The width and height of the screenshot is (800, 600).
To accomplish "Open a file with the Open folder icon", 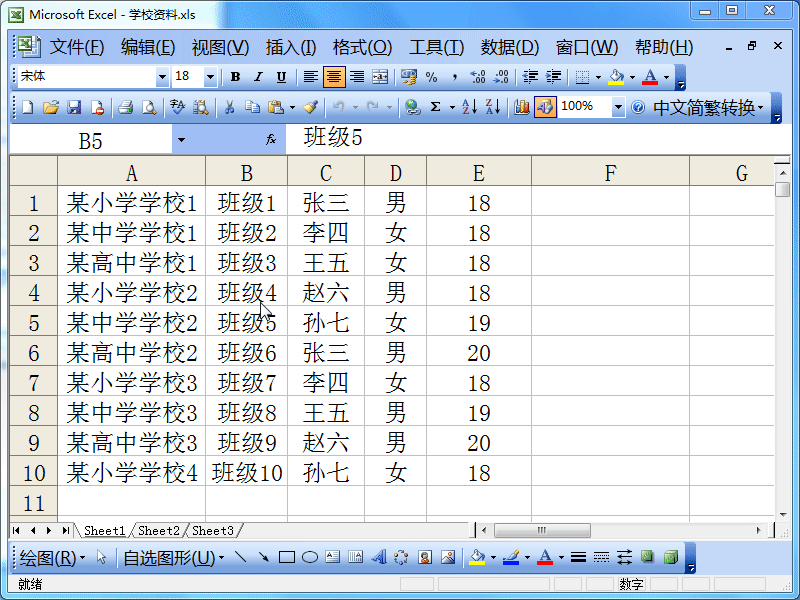I will click(x=51, y=108).
